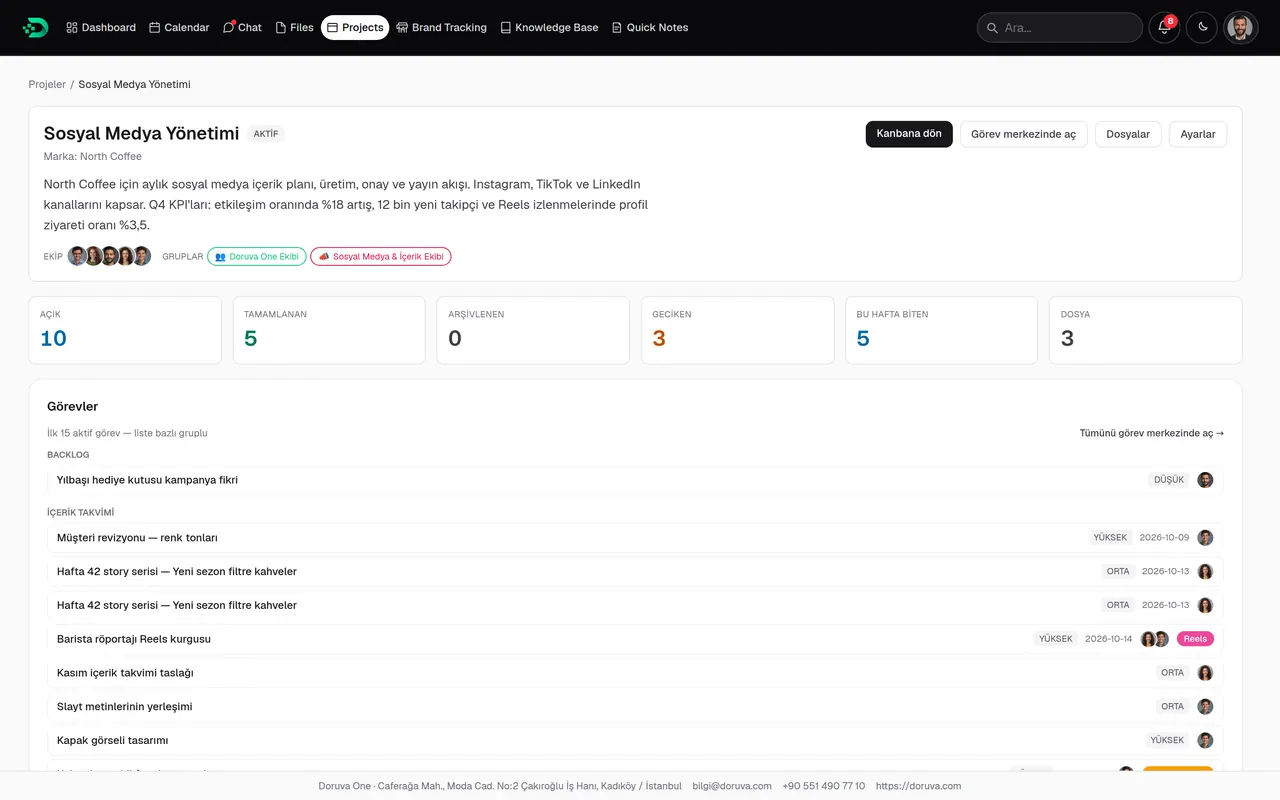
Task: Click assignee avatar on Kapak görseli tasarımı
Action: point(1205,740)
